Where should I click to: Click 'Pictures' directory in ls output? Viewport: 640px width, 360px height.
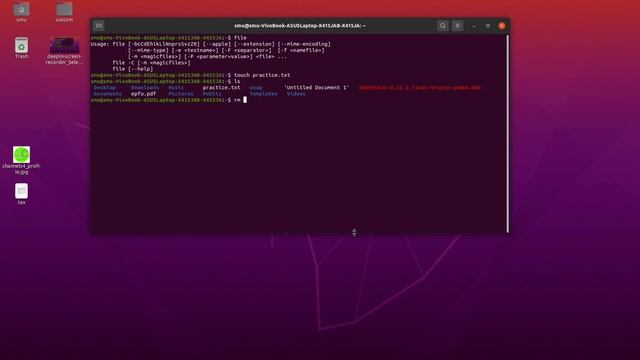click(x=181, y=94)
